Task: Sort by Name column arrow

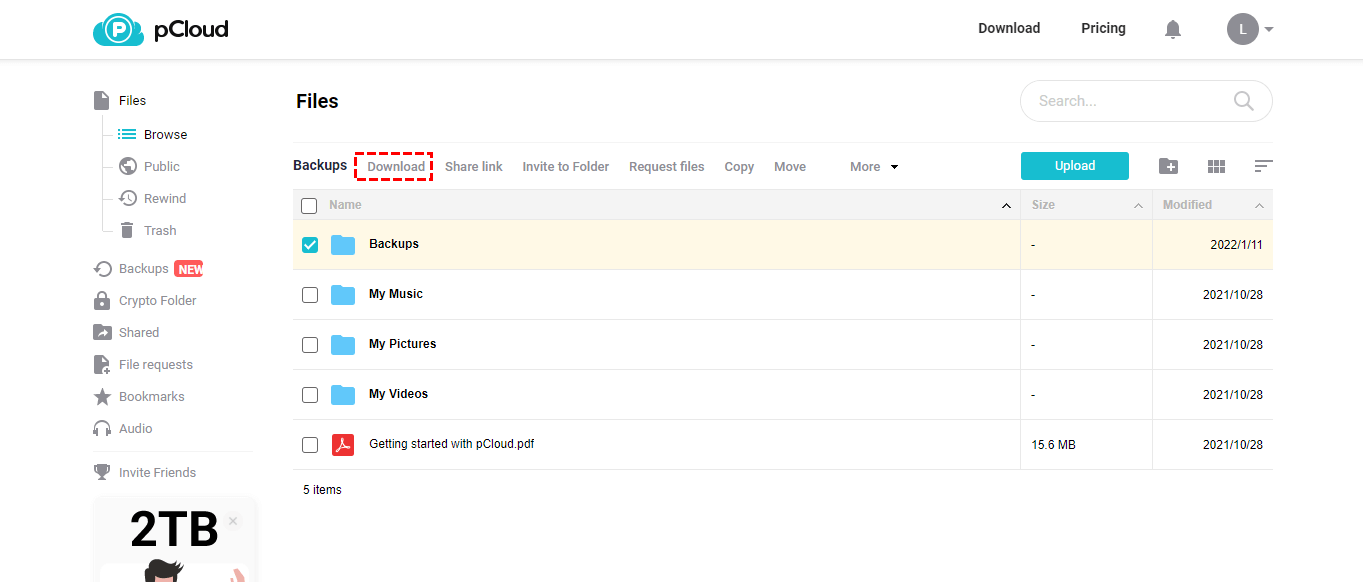Action: tap(1006, 206)
